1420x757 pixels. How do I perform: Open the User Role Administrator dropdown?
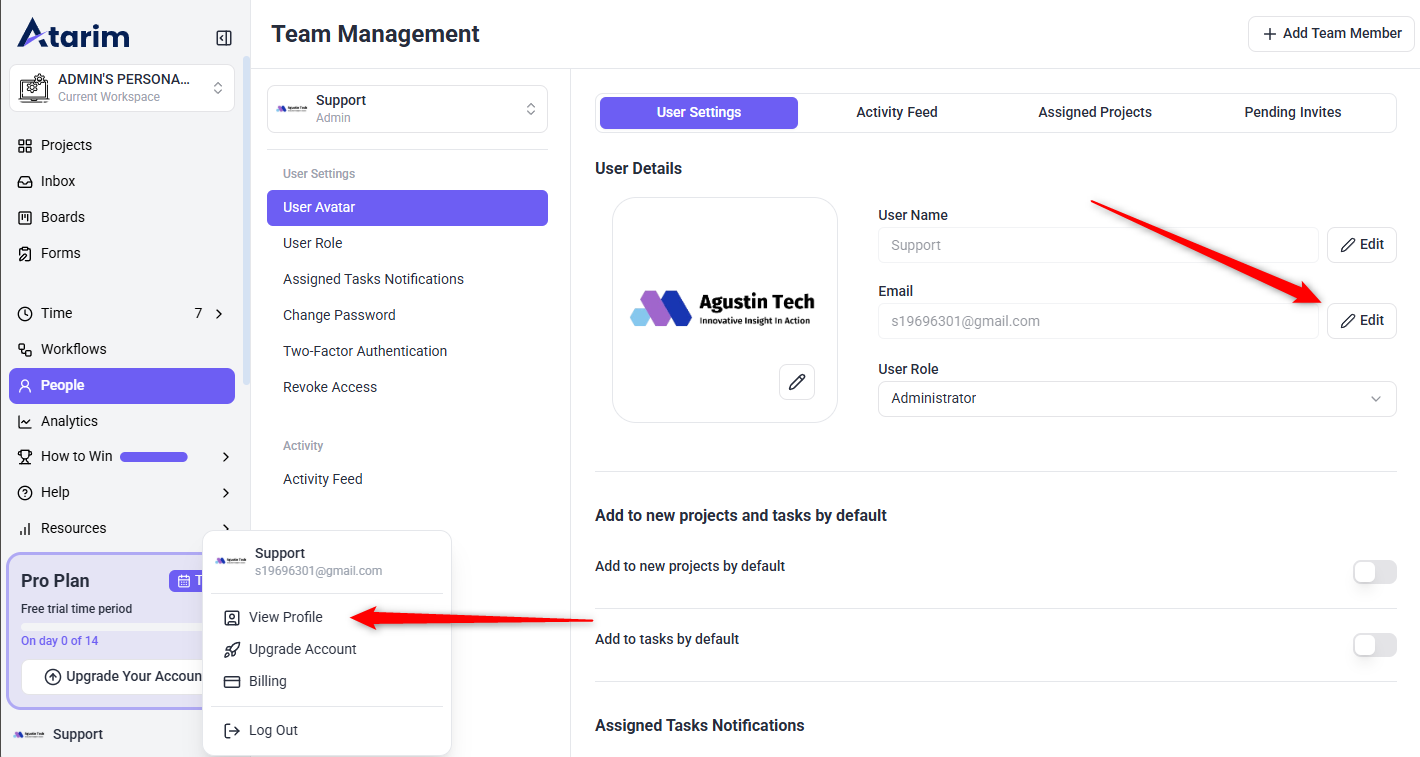(x=1136, y=398)
